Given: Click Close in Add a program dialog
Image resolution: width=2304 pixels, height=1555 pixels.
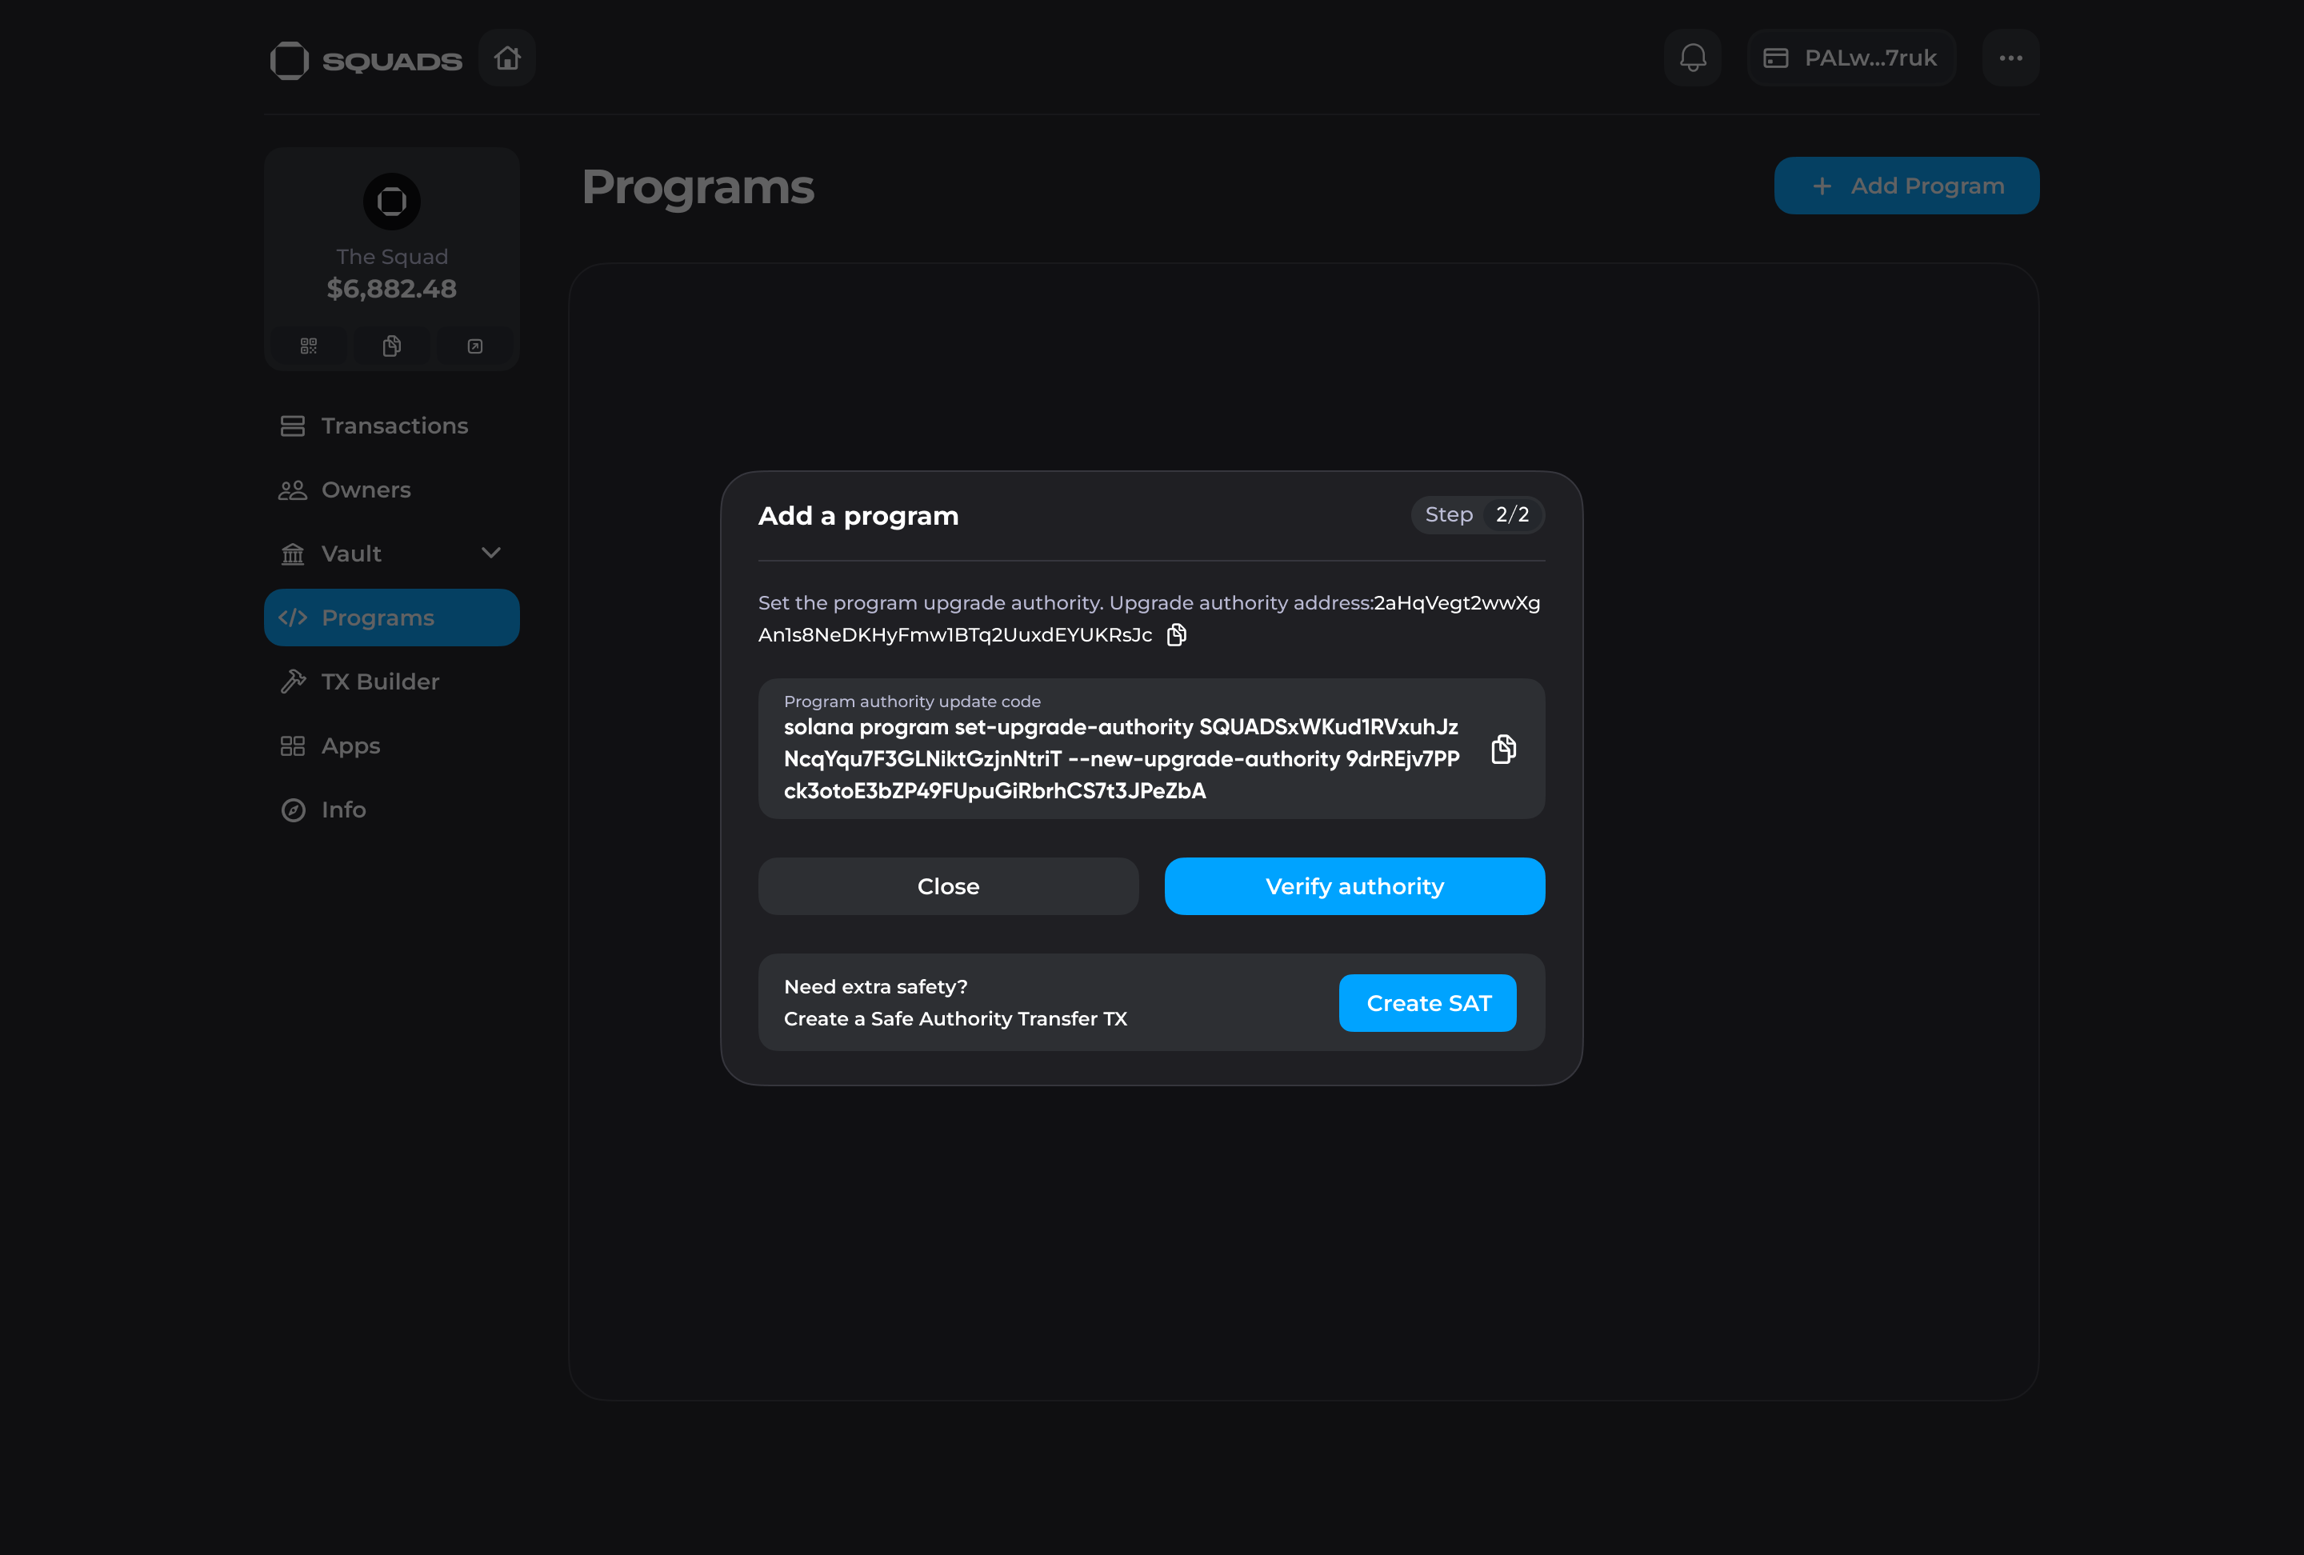Looking at the screenshot, I should pyautogui.click(x=947, y=886).
